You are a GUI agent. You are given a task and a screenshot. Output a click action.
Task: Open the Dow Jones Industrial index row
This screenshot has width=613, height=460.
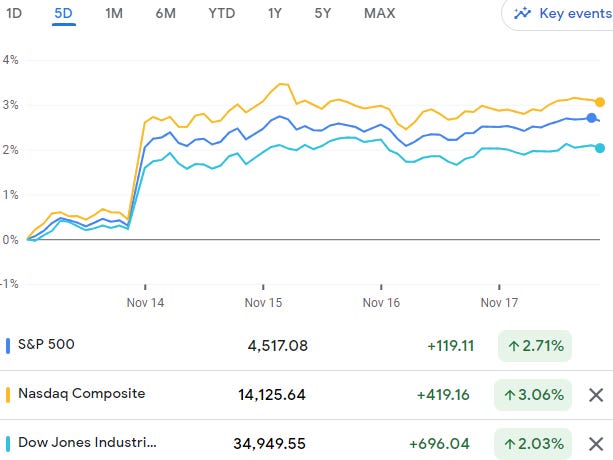click(x=306, y=441)
